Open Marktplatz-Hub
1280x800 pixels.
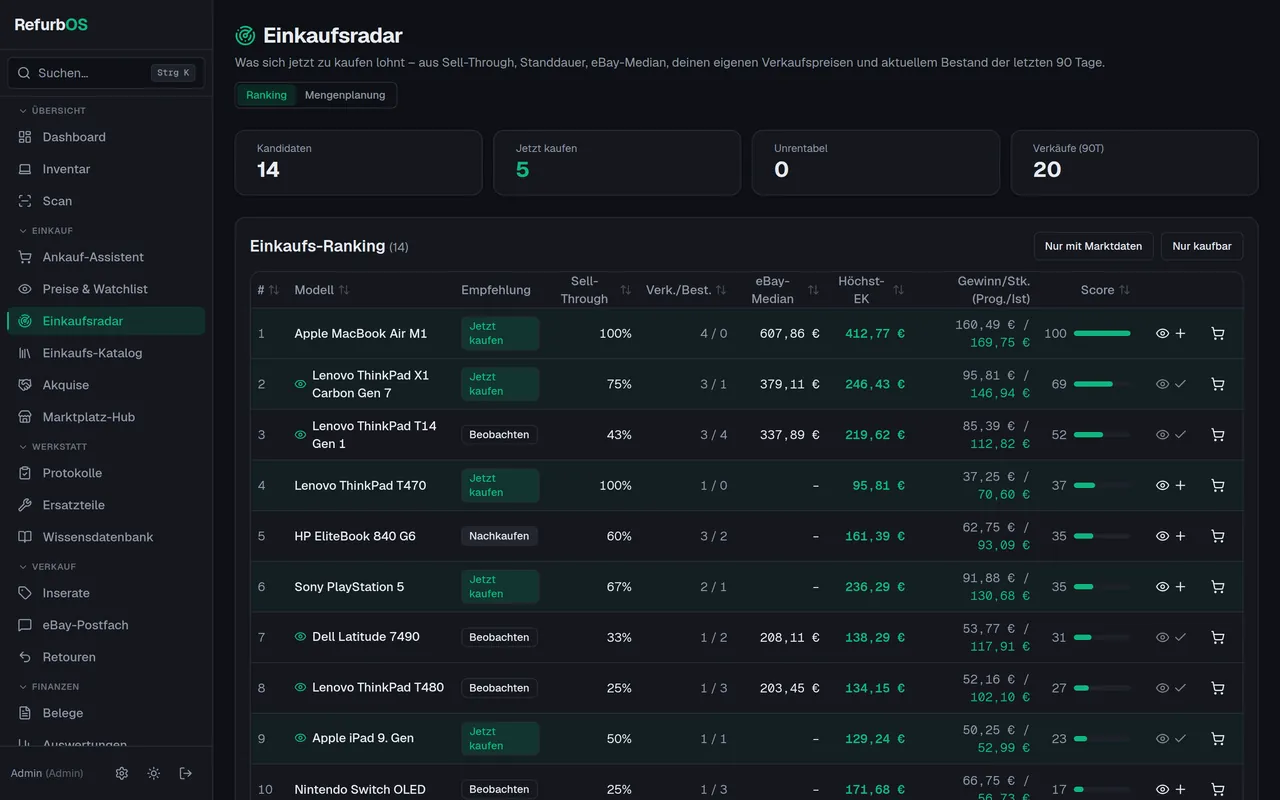coord(106,417)
